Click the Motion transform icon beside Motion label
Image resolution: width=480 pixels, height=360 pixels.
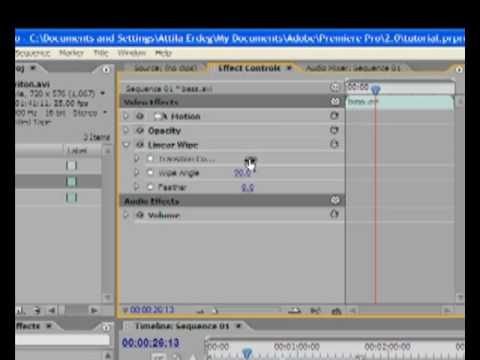pos(160,116)
